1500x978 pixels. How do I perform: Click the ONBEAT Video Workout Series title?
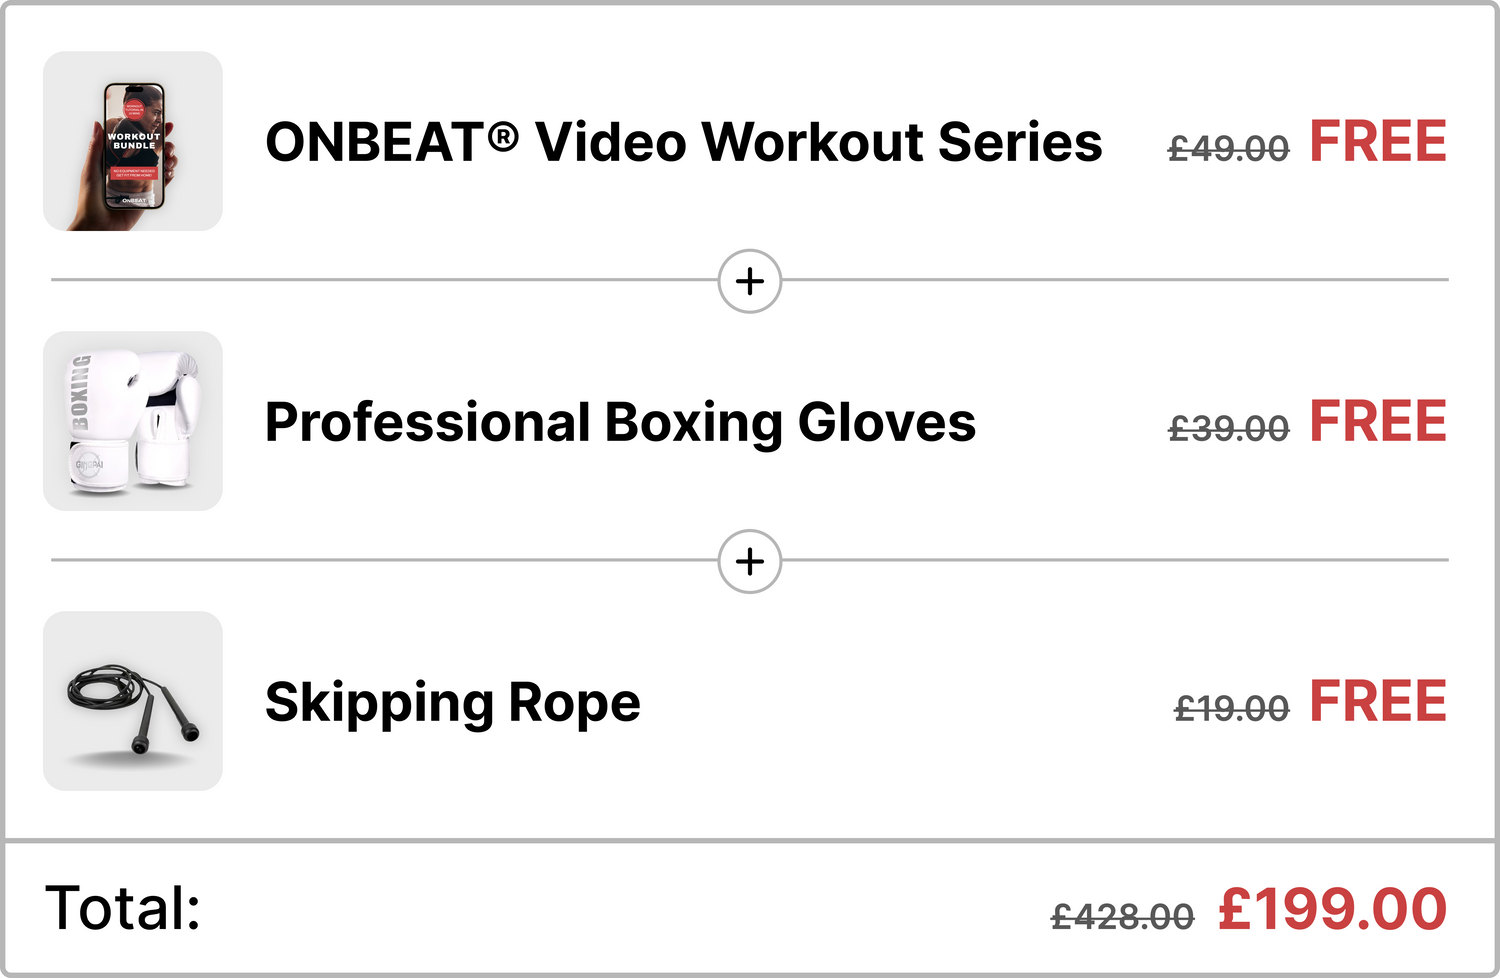coord(683,142)
